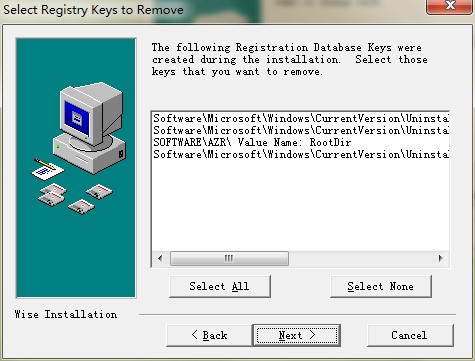475x361 pixels.
Task: Click the horizontal scrollbar right arrow
Action: point(440,258)
